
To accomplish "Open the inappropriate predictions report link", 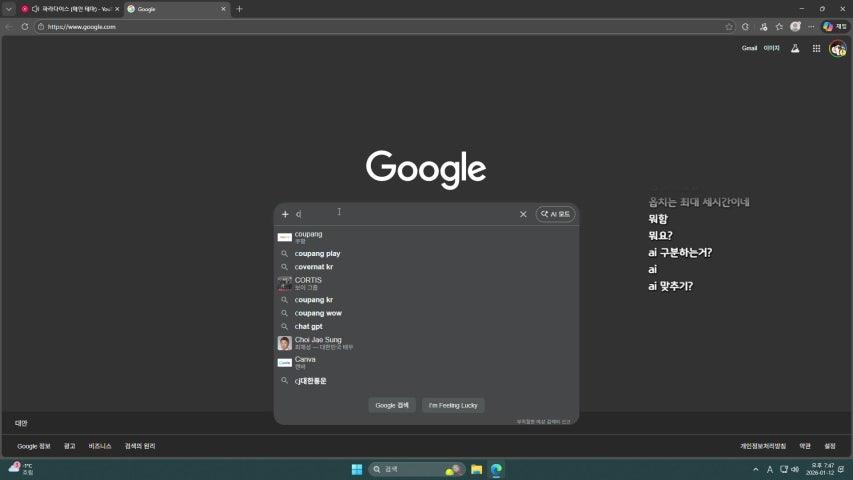I will 543,422.
